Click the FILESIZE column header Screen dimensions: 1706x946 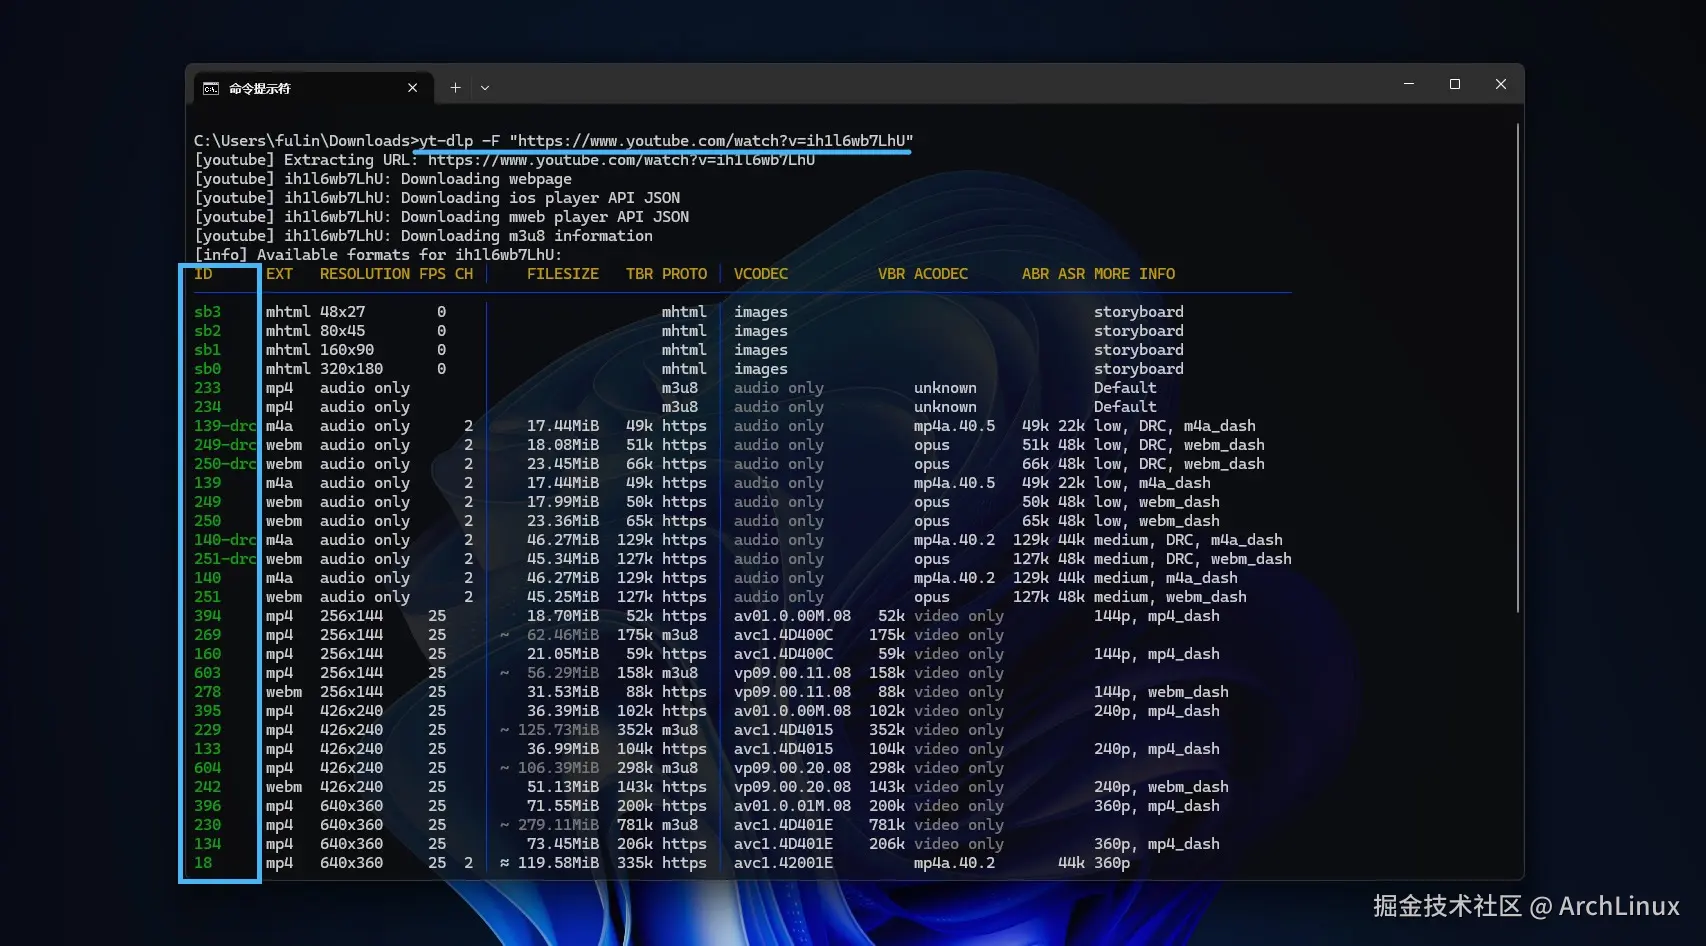click(x=563, y=274)
